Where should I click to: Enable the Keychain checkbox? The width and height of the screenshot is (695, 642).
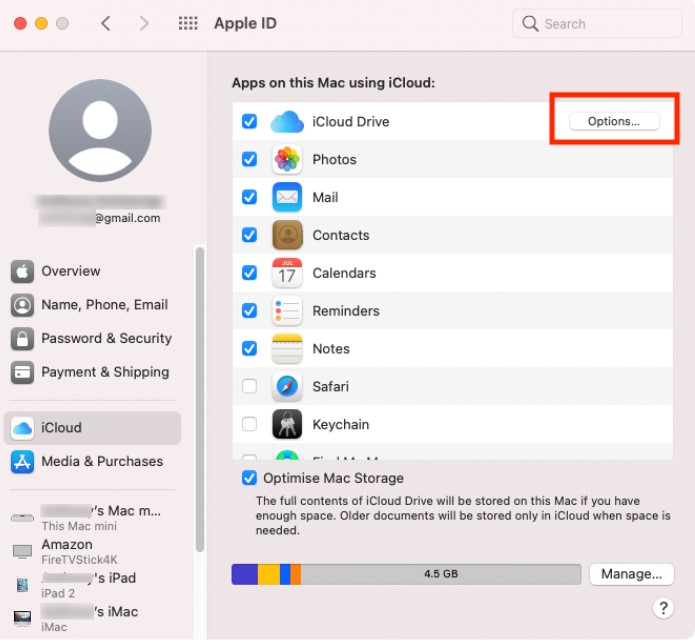[249, 424]
